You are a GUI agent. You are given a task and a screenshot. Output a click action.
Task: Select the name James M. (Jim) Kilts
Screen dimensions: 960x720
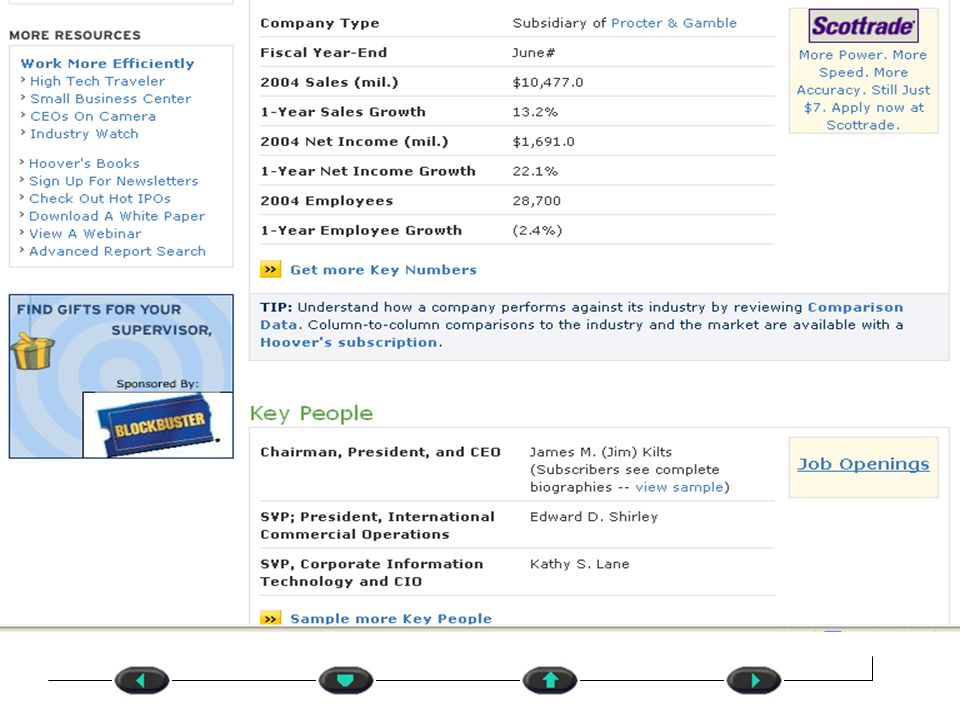[601, 452]
